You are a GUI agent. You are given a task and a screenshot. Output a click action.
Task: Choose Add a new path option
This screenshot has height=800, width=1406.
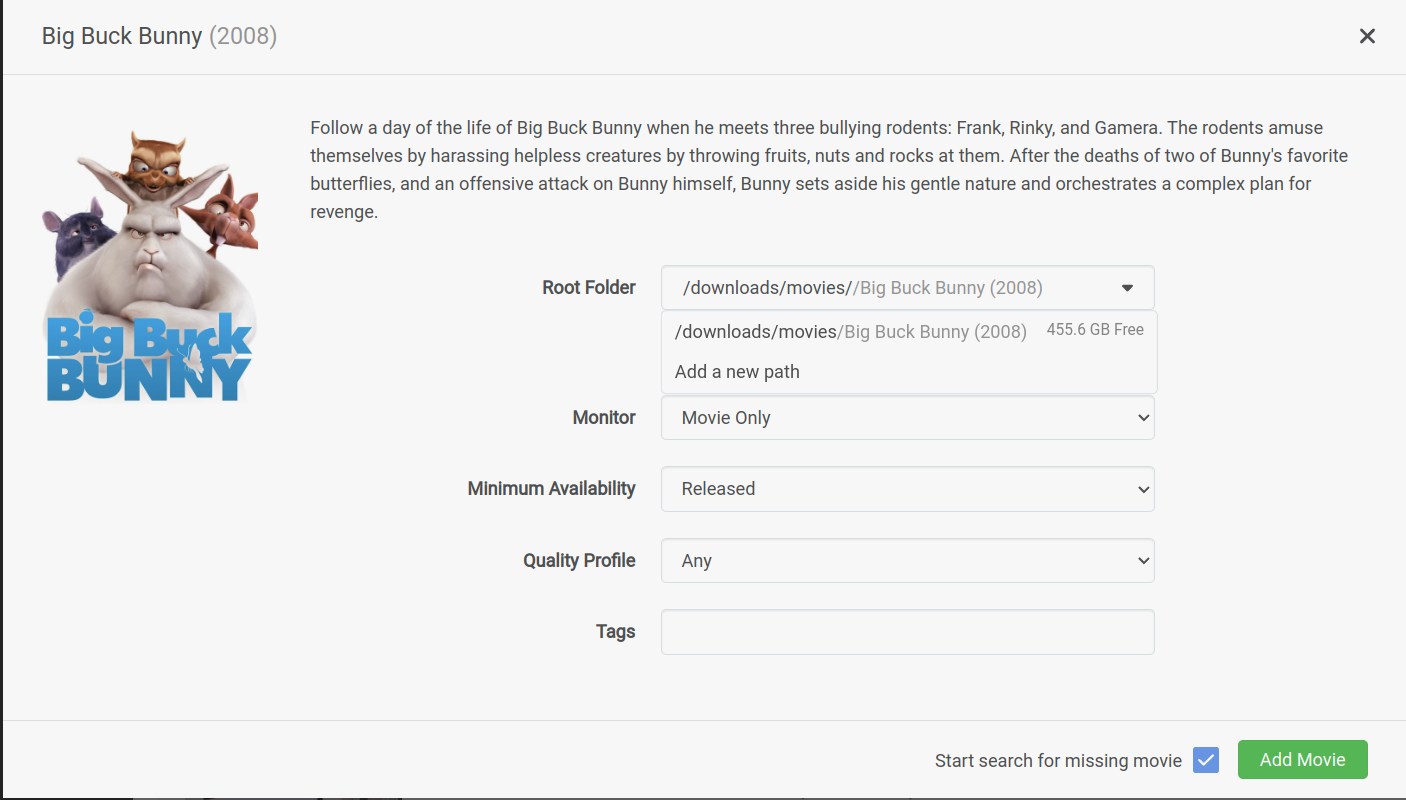click(909, 372)
